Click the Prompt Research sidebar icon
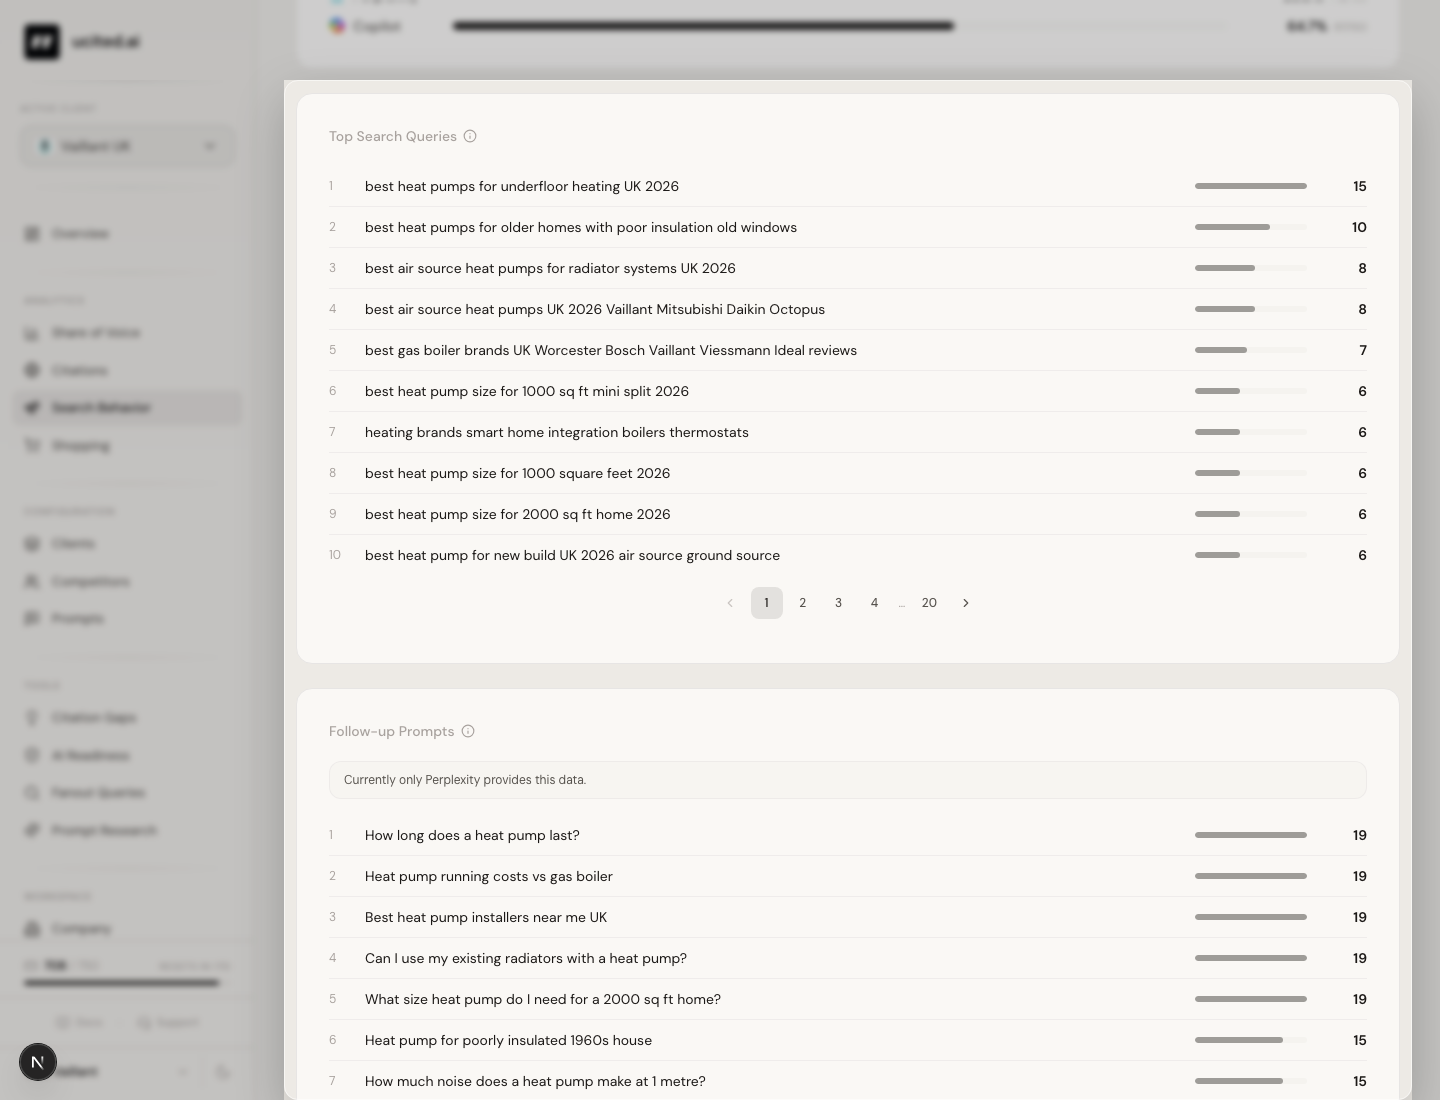 32,830
